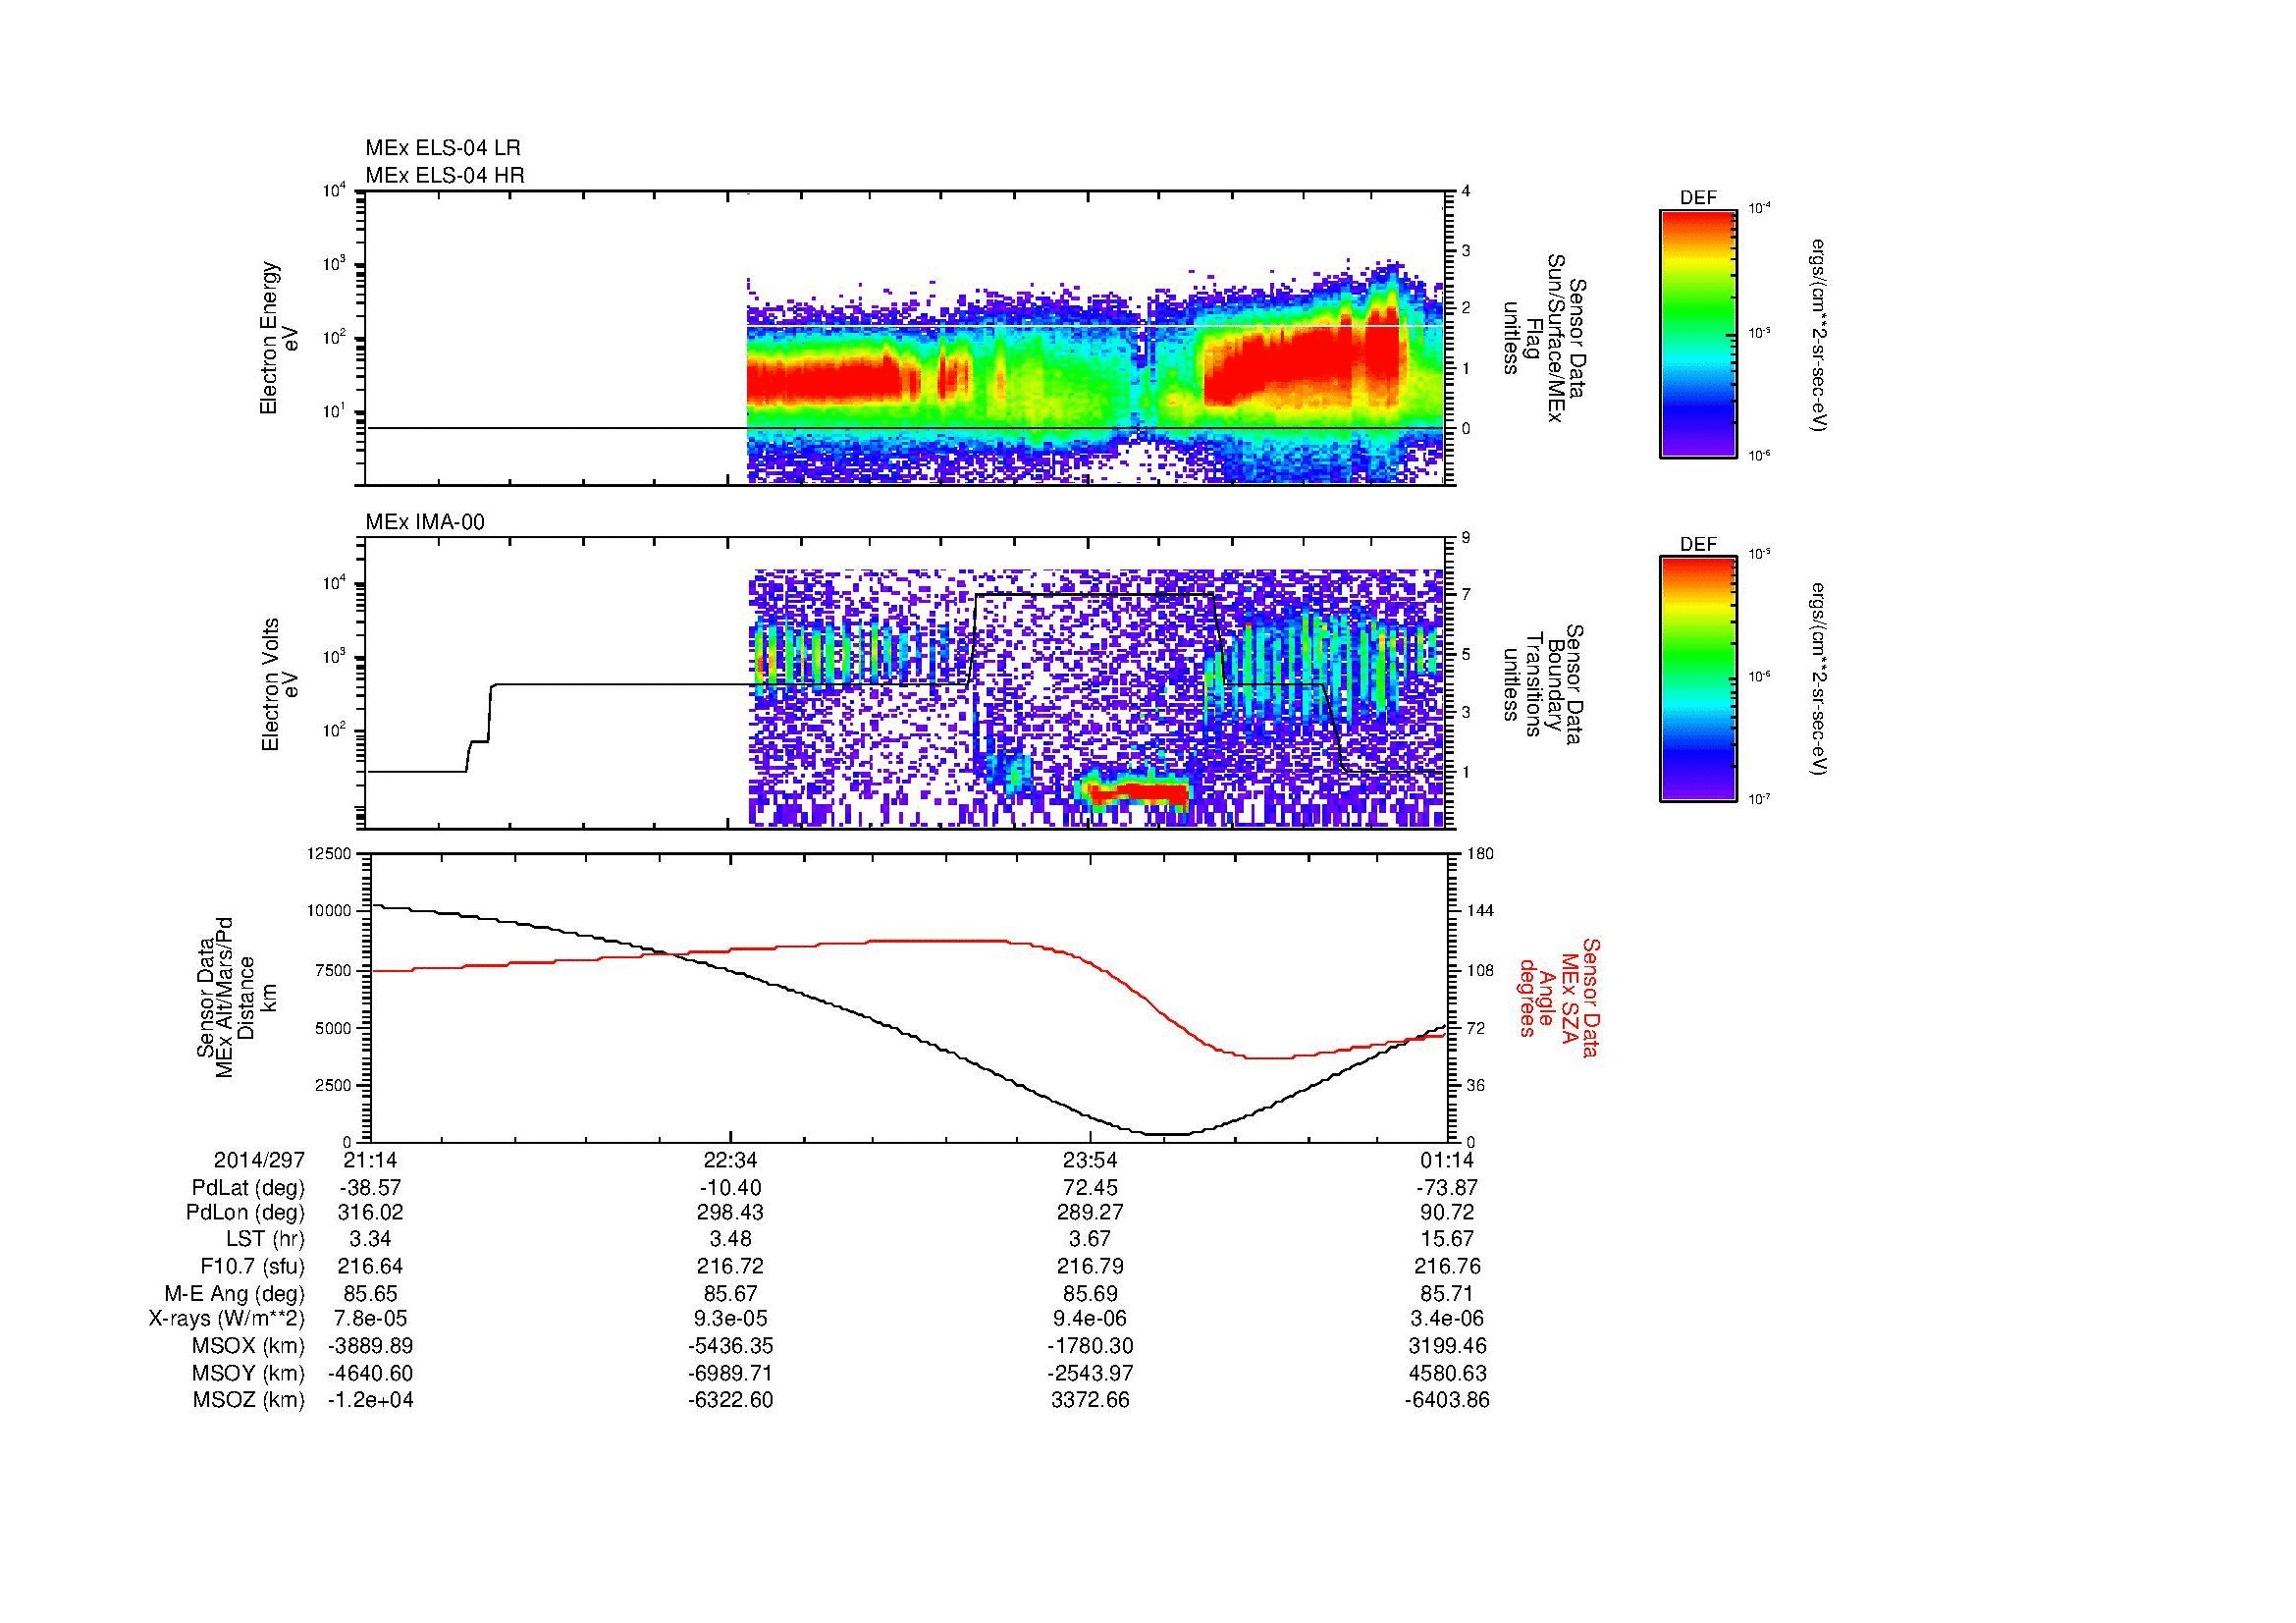Click the PdLat value '-38.57'
This screenshot has height=1623, width=2296.
click(x=371, y=1188)
